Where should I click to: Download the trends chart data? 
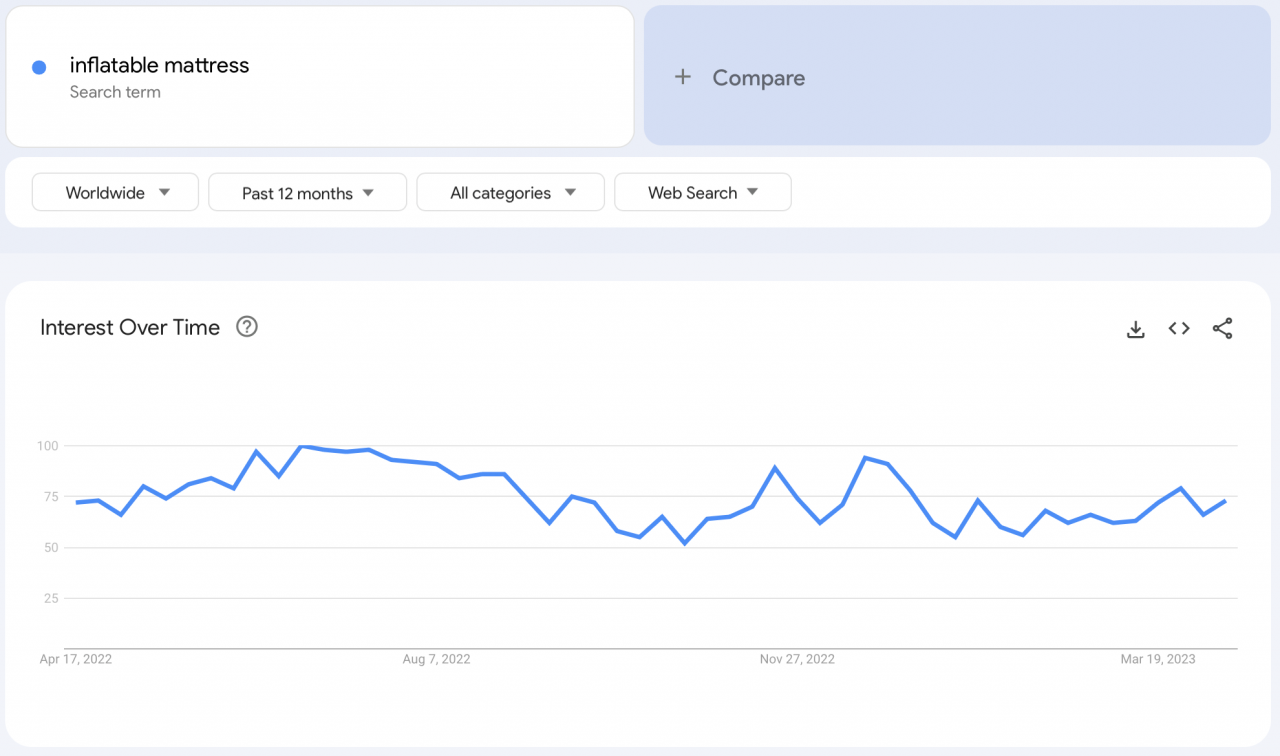pyautogui.click(x=1135, y=328)
